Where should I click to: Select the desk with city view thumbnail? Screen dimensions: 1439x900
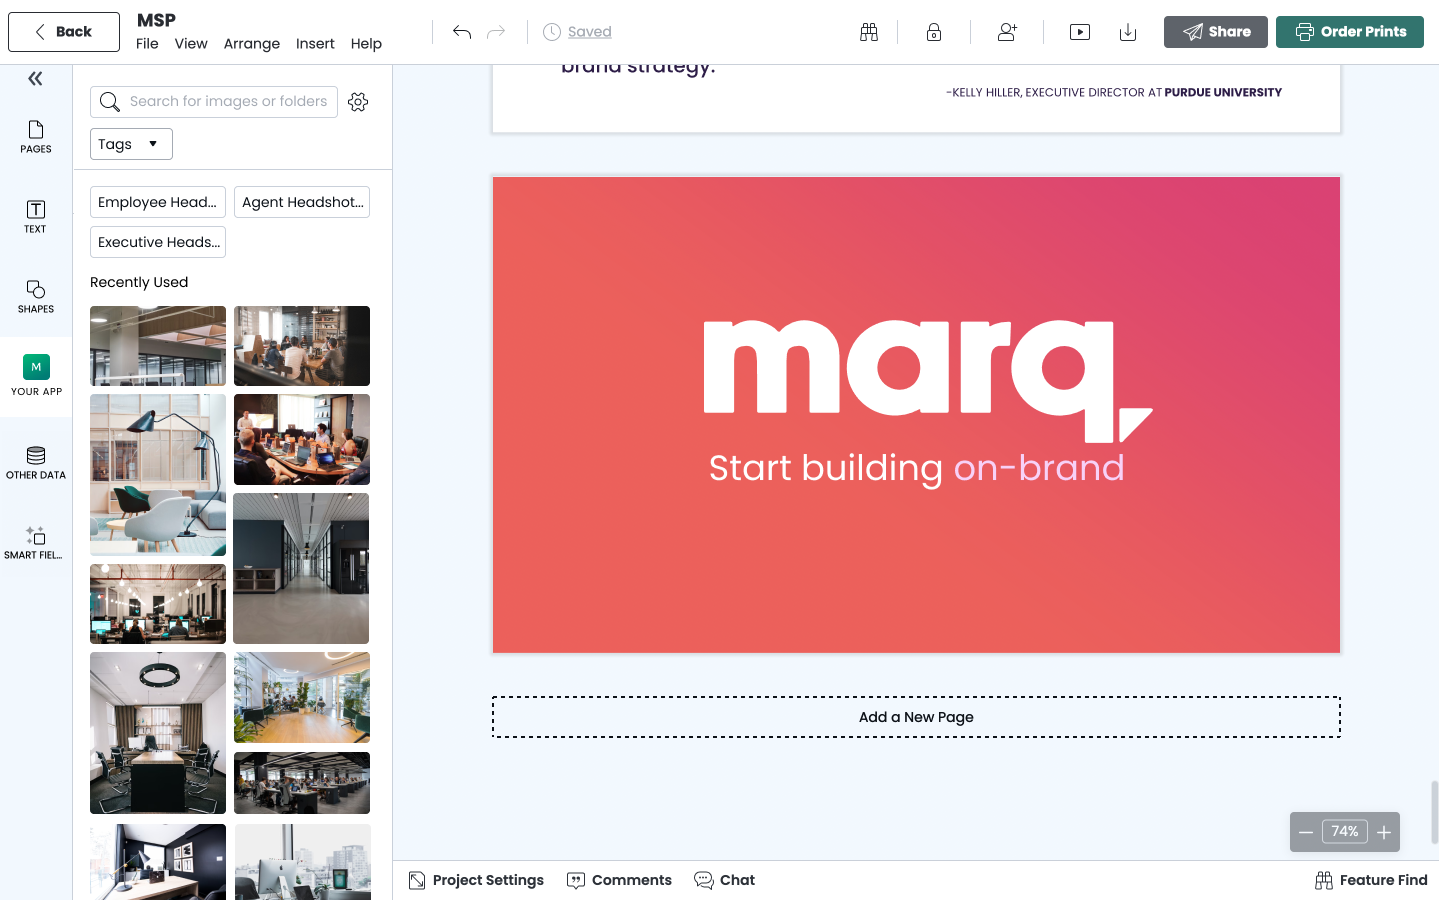click(x=303, y=862)
